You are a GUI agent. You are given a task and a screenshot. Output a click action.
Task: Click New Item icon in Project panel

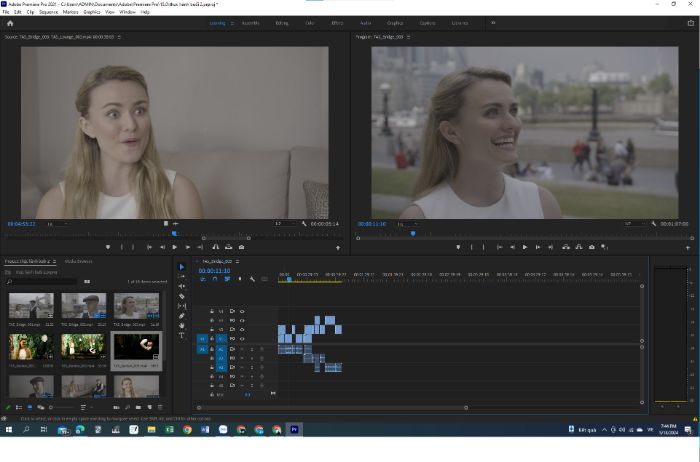[x=150, y=407]
